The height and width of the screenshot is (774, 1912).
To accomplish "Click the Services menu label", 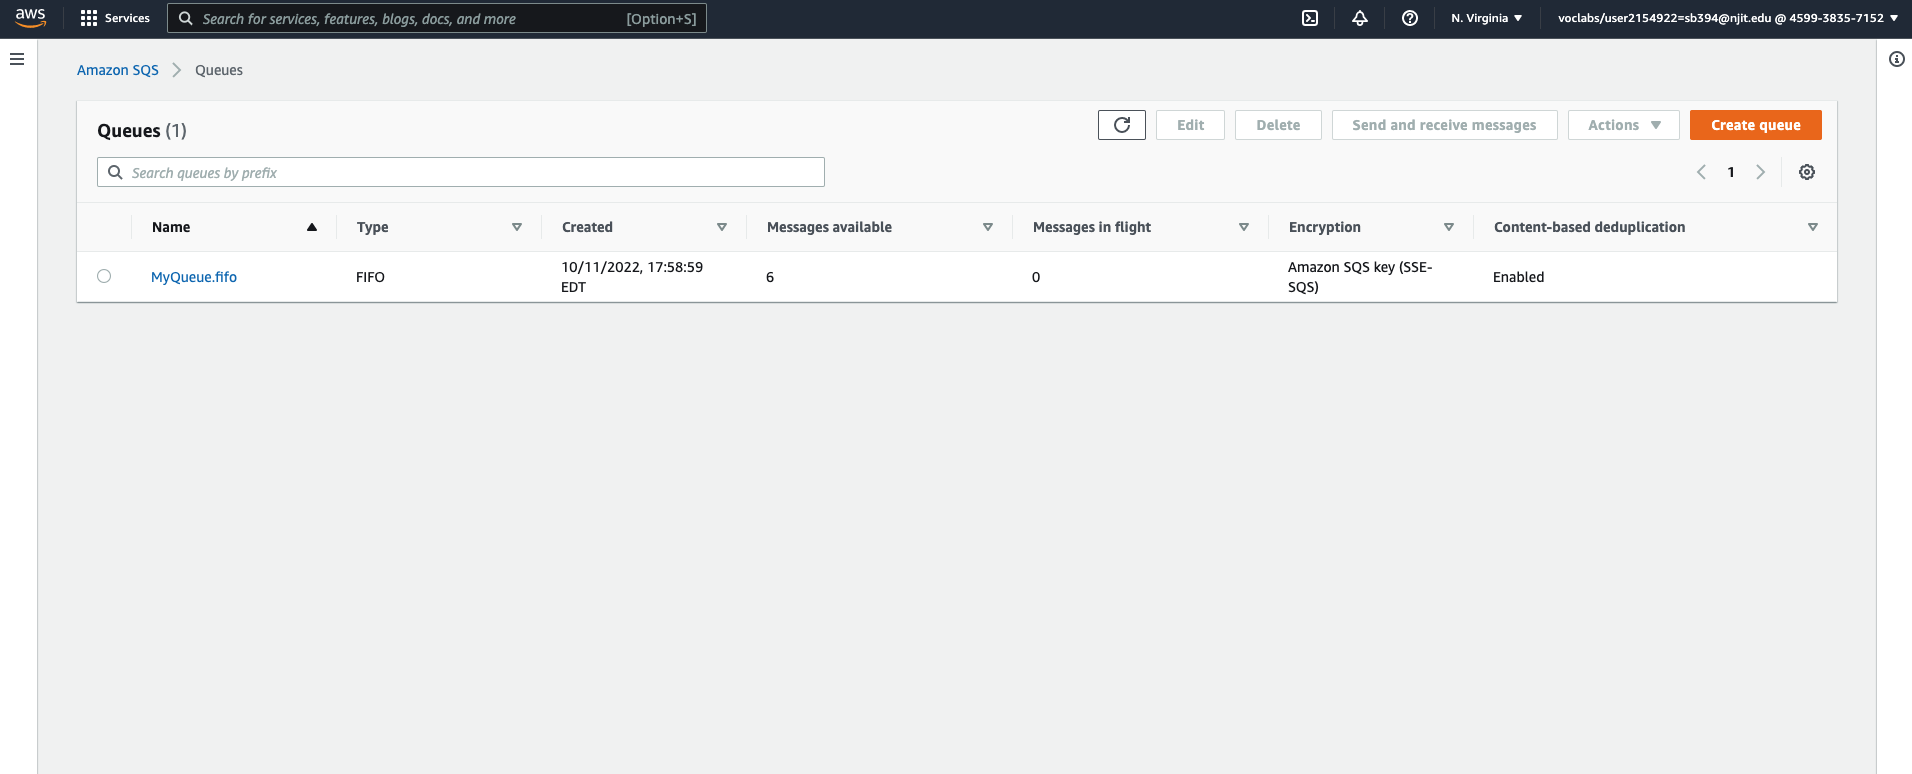I will 127,18.
